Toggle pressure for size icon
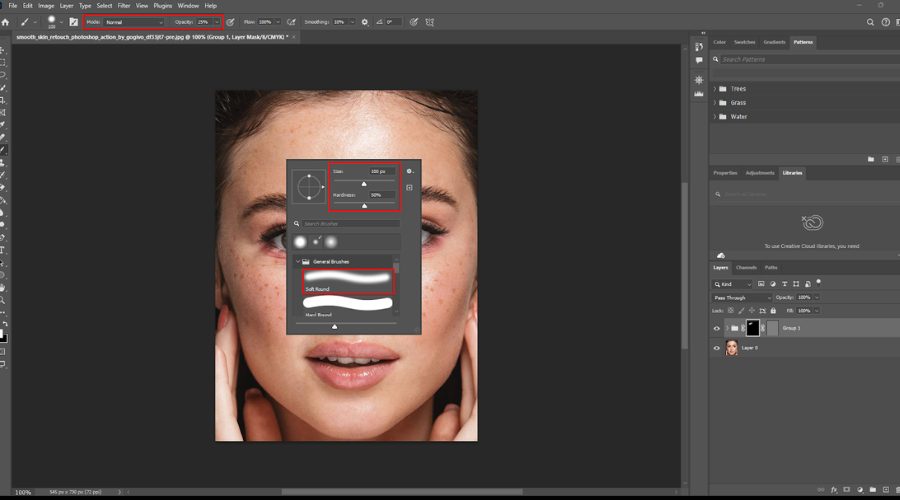The image size is (900, 500). tap(414, 22)
